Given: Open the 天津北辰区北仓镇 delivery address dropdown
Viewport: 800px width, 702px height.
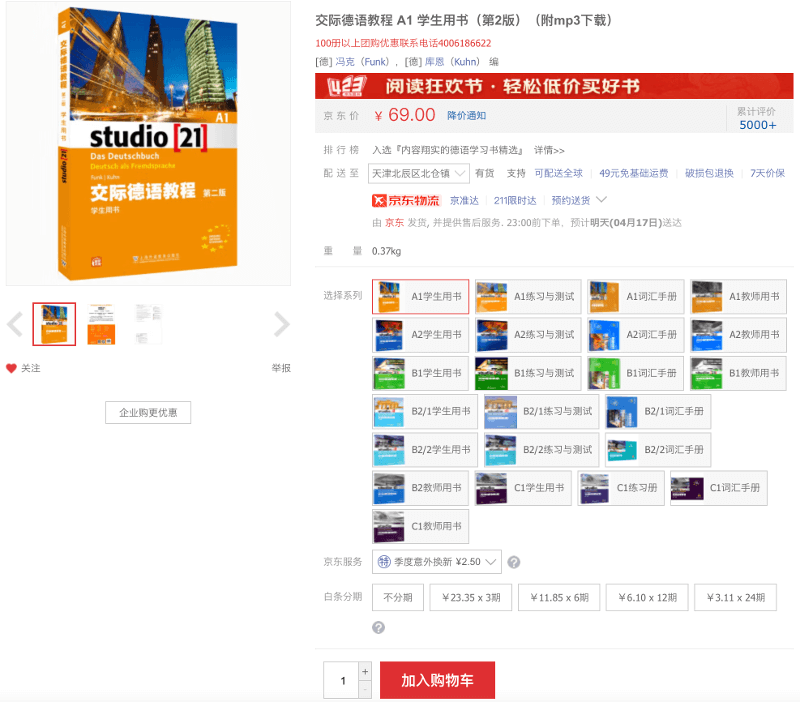Looking at the screenshot, I should pos(418,173).
